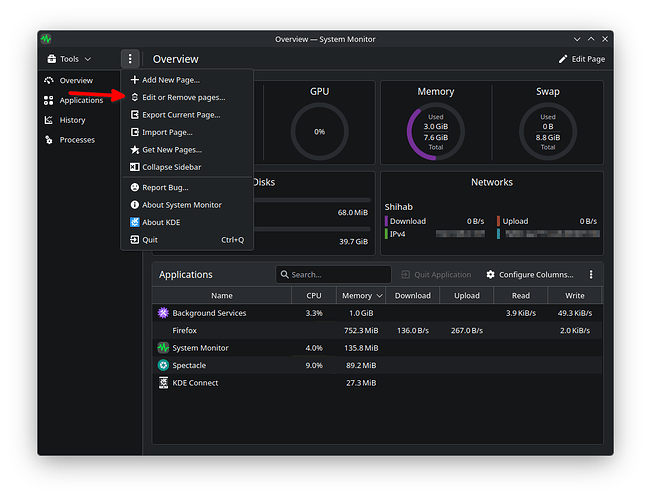
Task: Go to Processes page in sidebar
Action: pyautogui.click(x=77, y=140)
